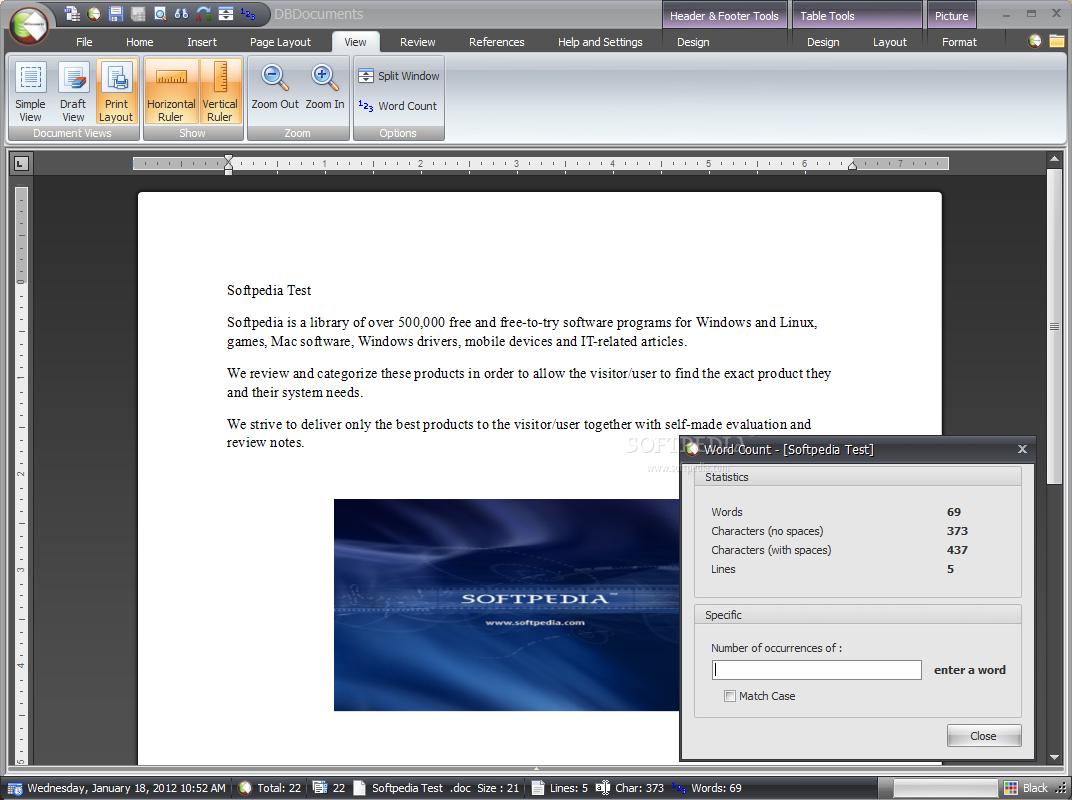This screenshot has width=1072, height=800.
Task: Click the Black skin color swatch icon
Action: pos(1010,788)
